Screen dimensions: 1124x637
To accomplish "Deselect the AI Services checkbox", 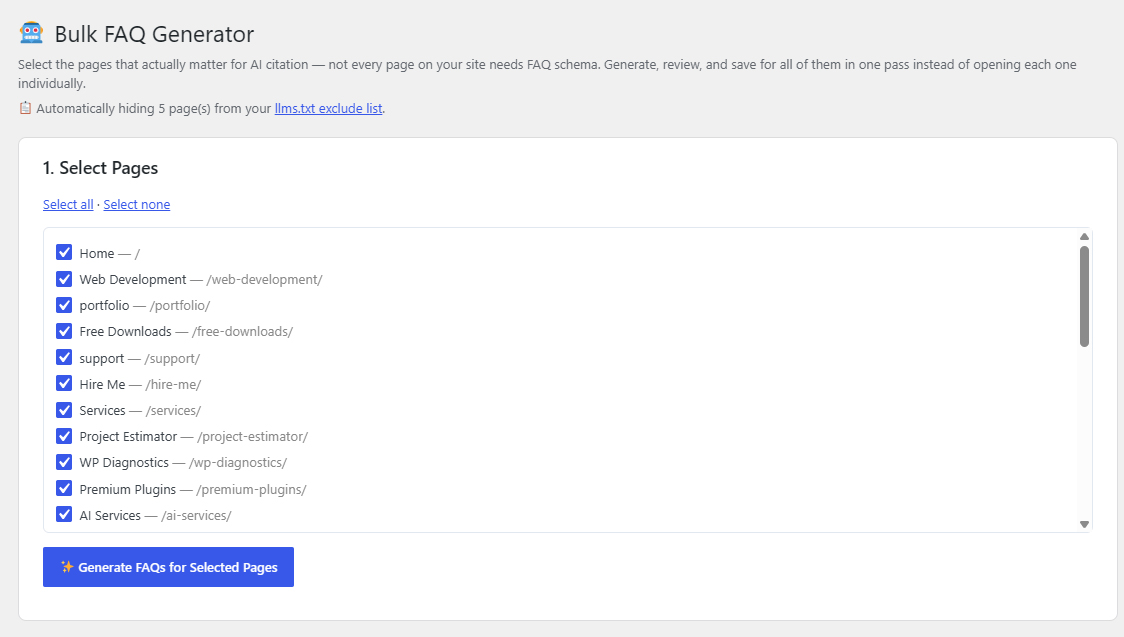I will pos(64,514).
